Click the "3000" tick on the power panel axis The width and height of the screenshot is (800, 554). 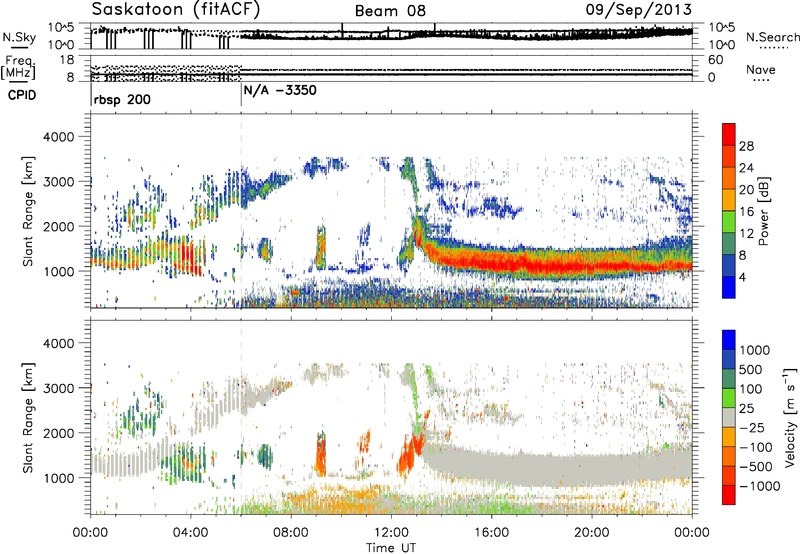click(59, 182)
